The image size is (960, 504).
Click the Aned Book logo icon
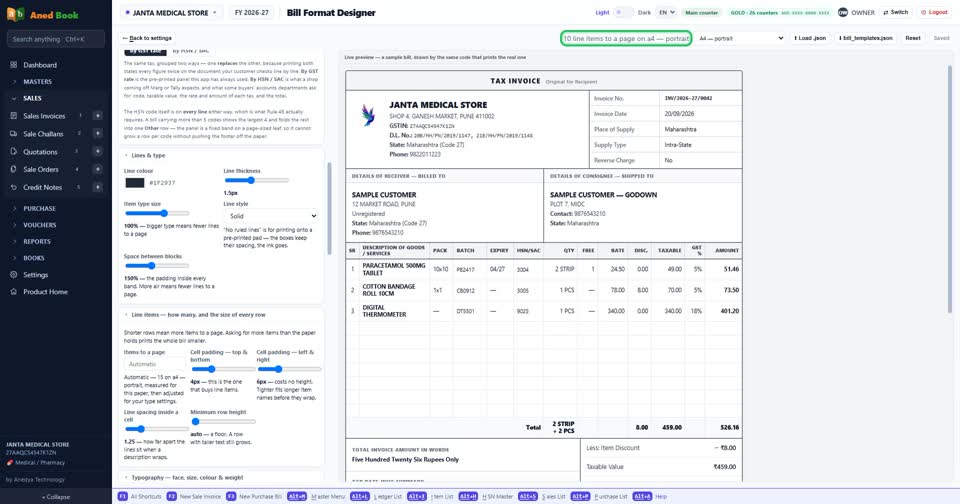click(15, 14)
